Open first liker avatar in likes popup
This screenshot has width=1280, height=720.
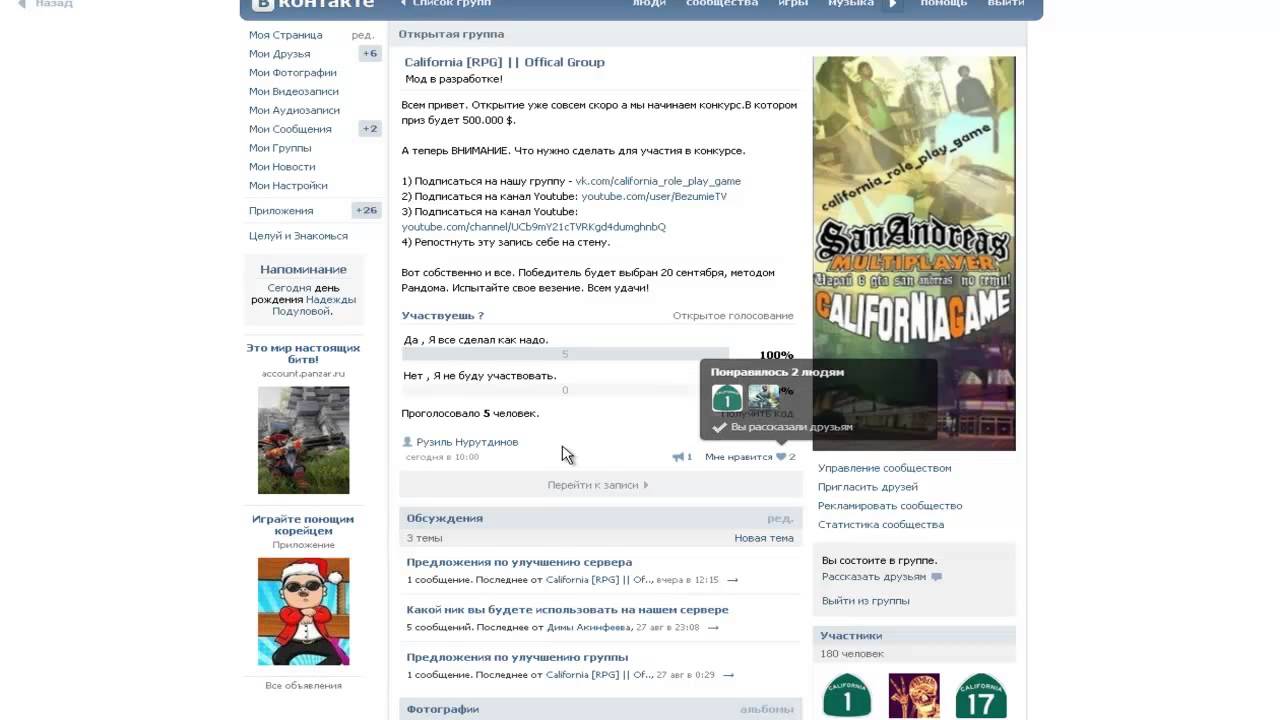[x=727, y=398]
